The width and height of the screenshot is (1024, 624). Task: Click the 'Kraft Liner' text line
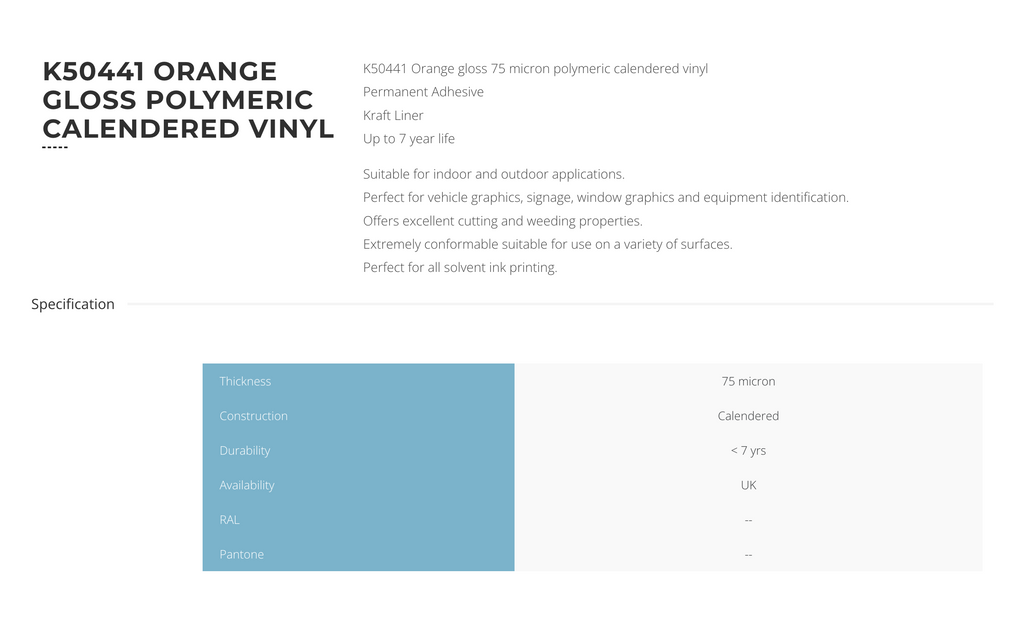click(393, 115)
